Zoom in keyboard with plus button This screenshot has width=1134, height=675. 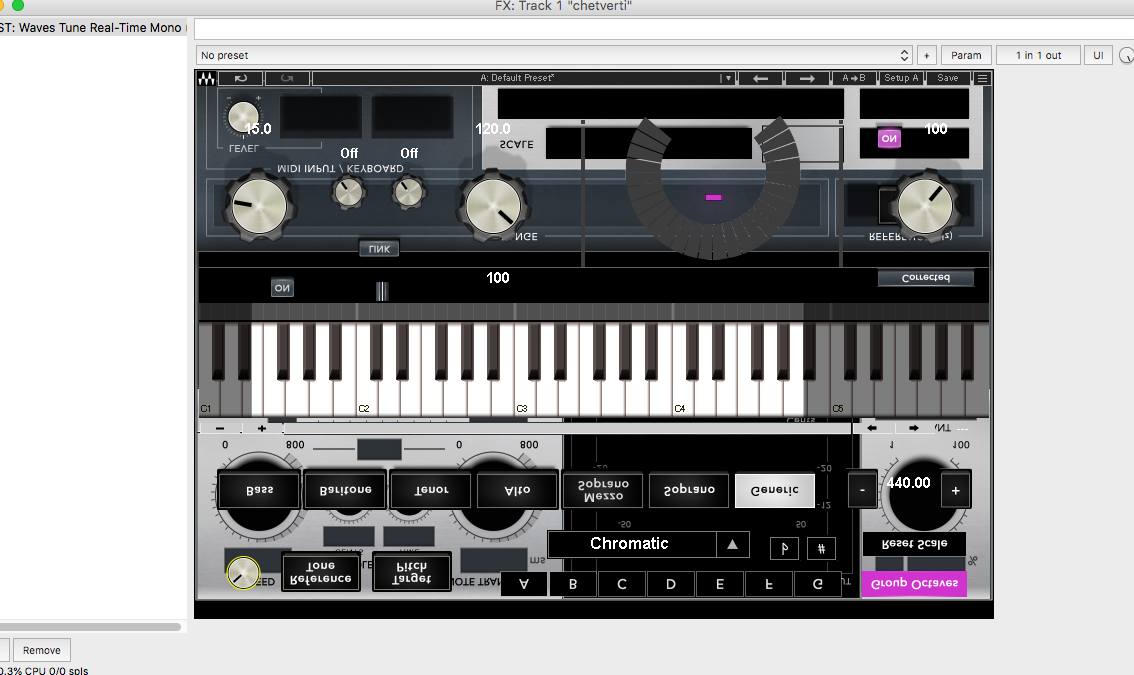tap(262, 428)
